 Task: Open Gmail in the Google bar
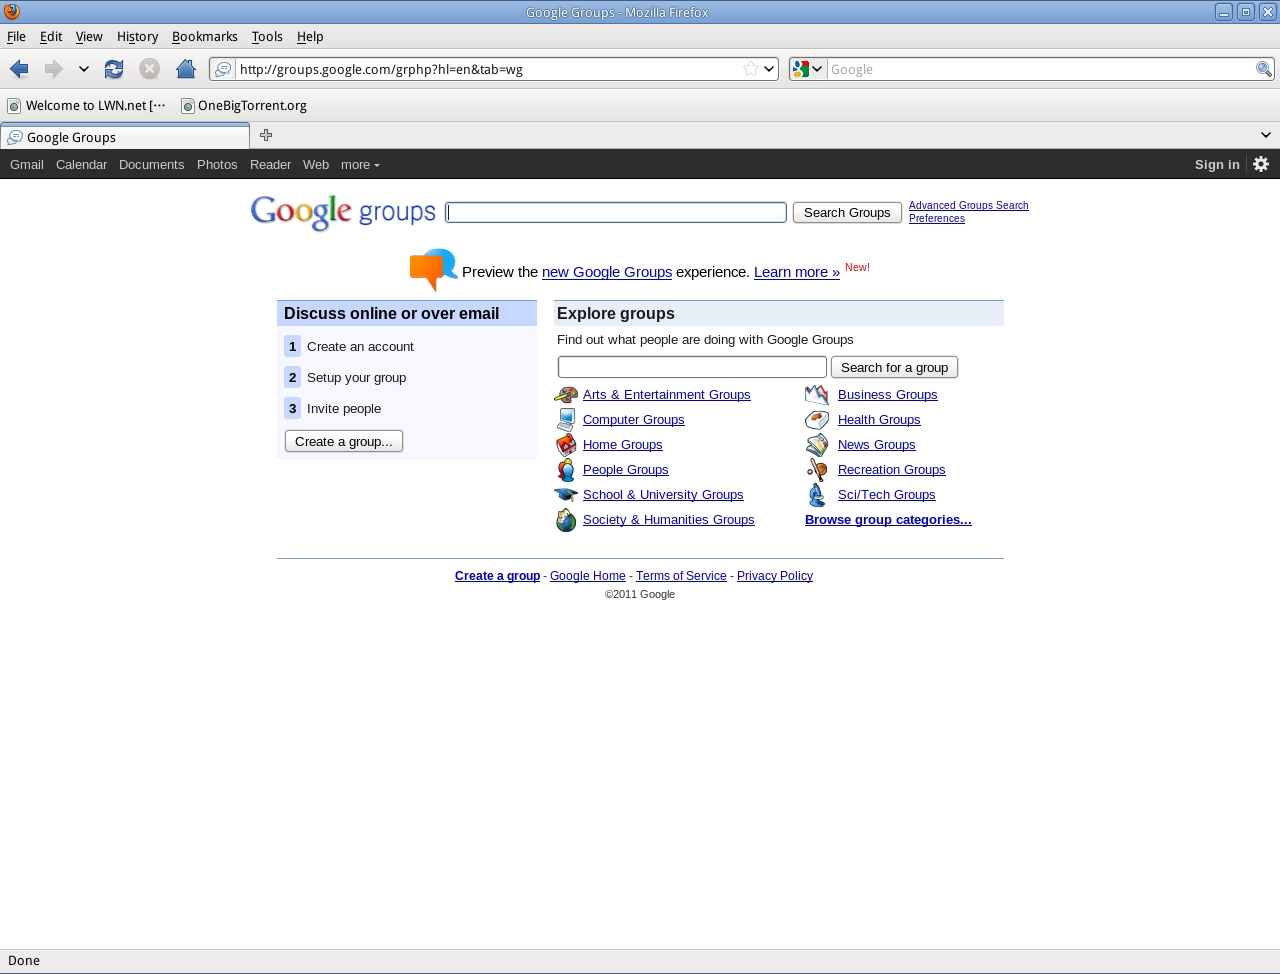click(27, 165)
